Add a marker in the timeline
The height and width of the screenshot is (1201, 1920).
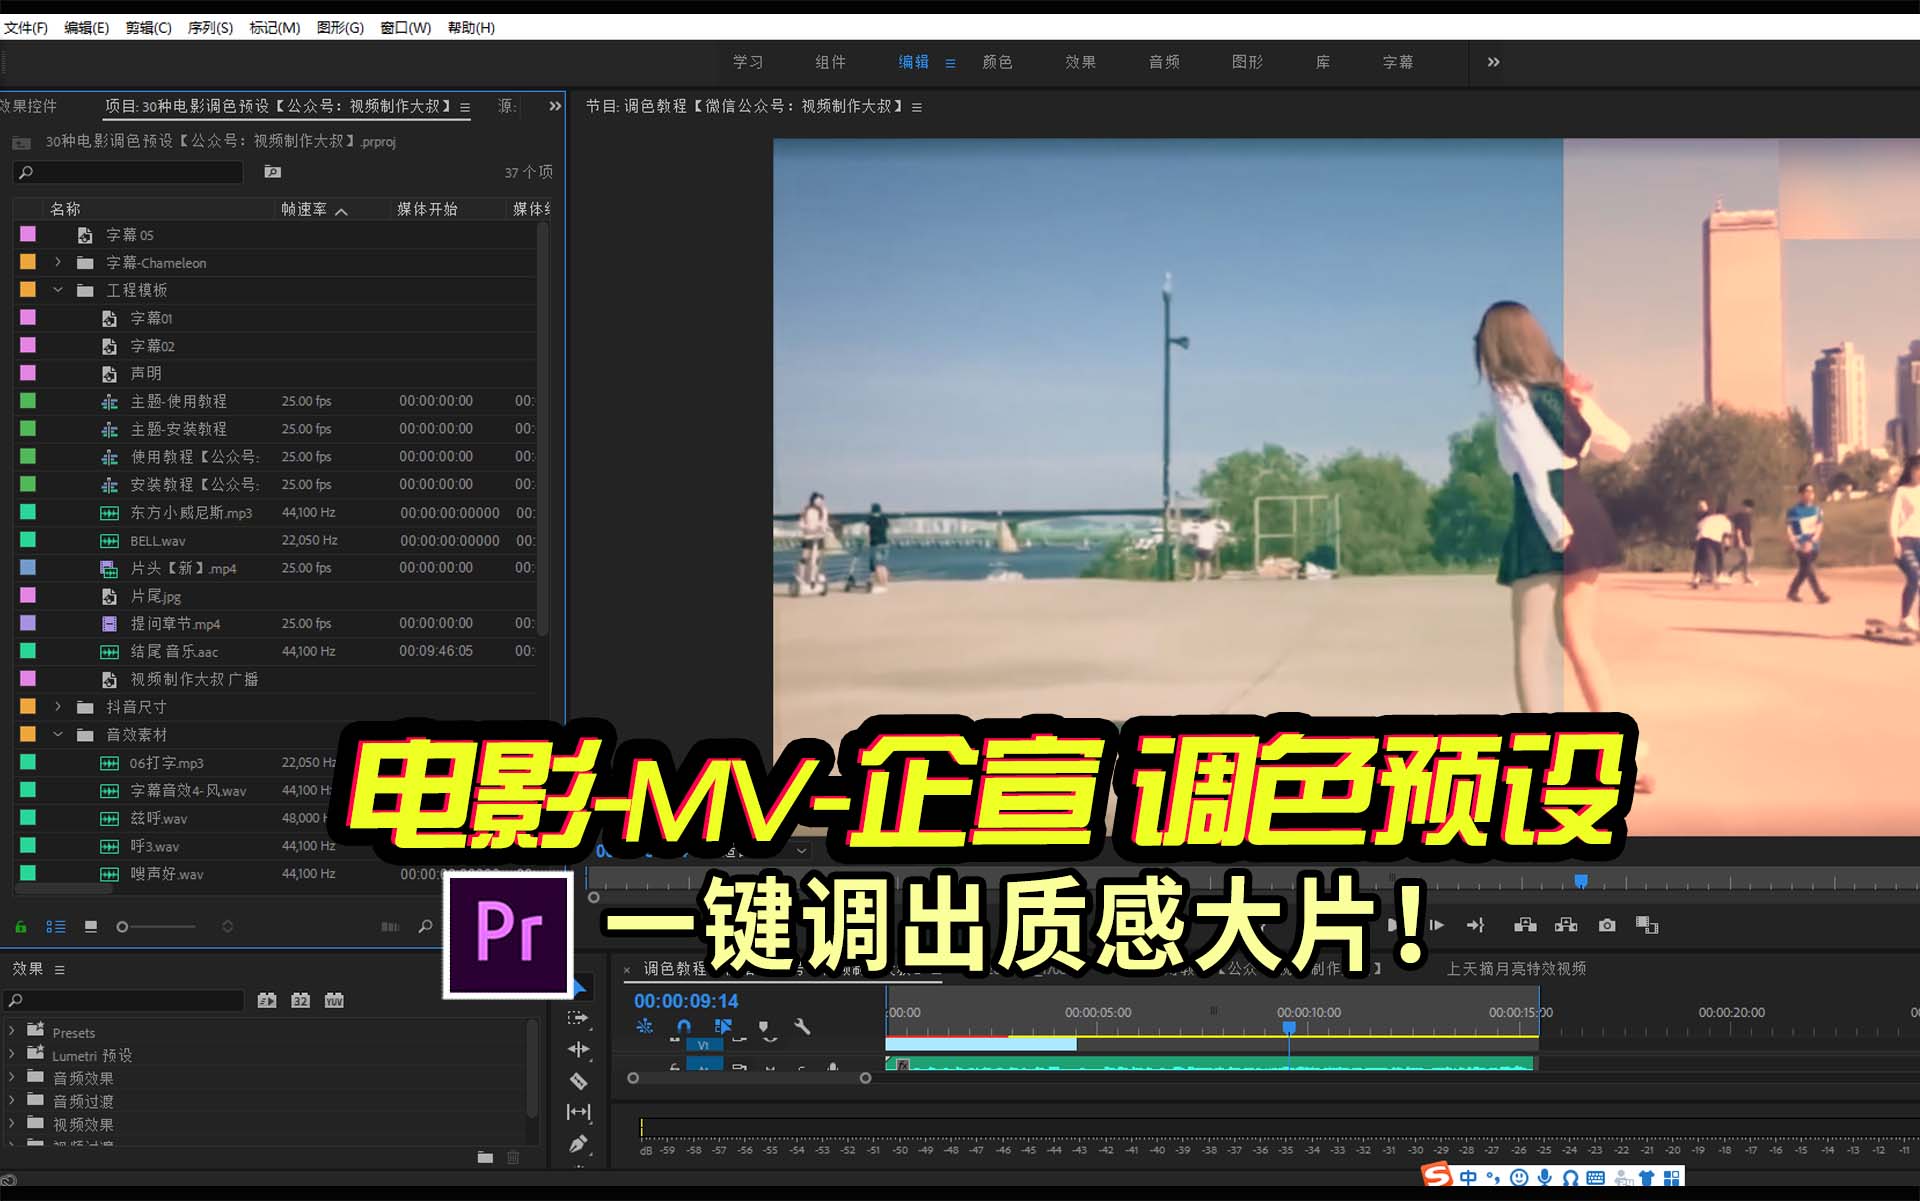coord(763,1026)
